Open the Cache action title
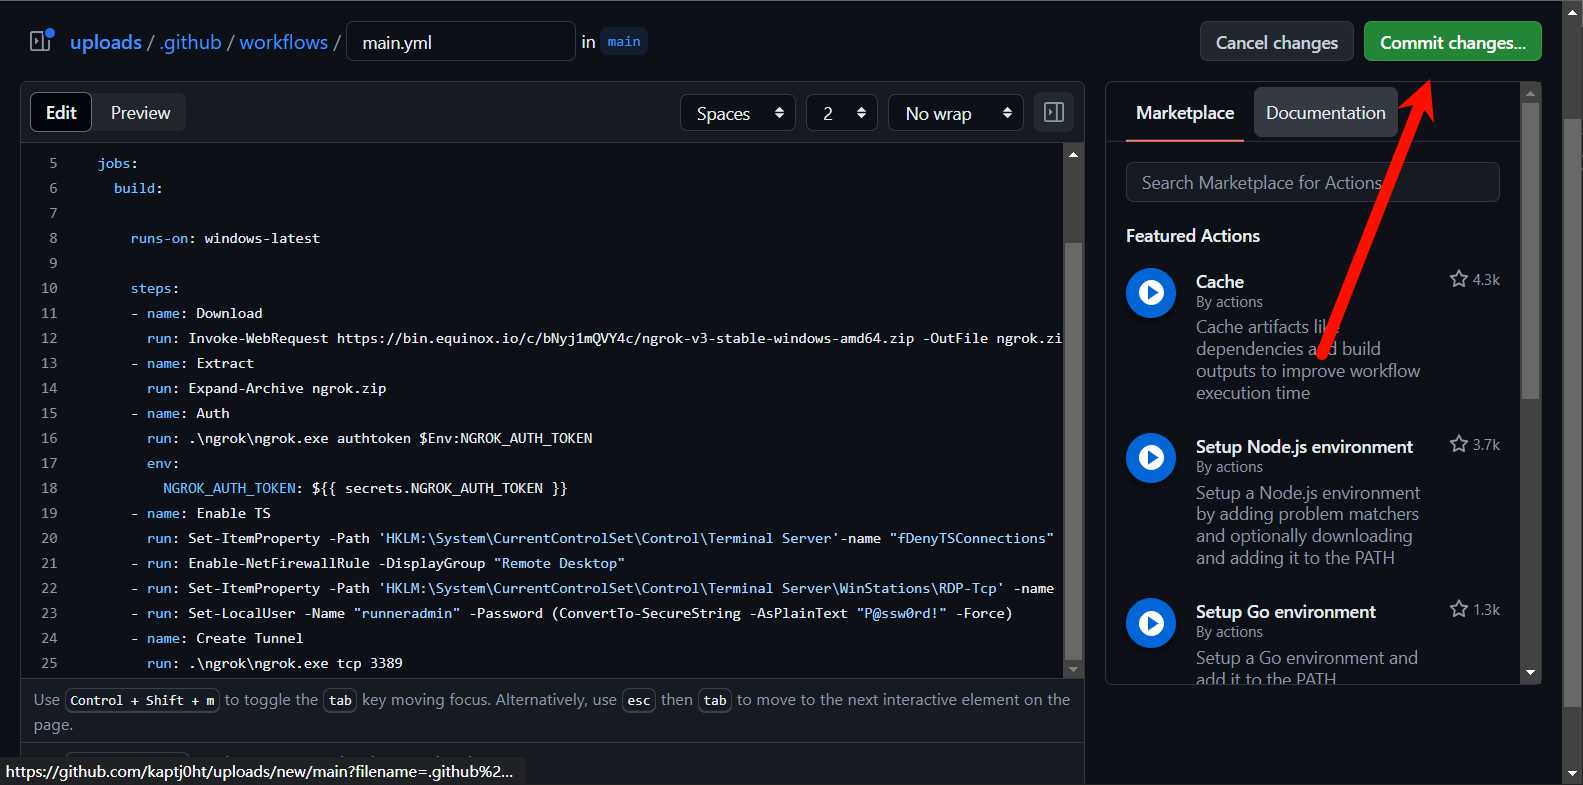 [1220, 282]
